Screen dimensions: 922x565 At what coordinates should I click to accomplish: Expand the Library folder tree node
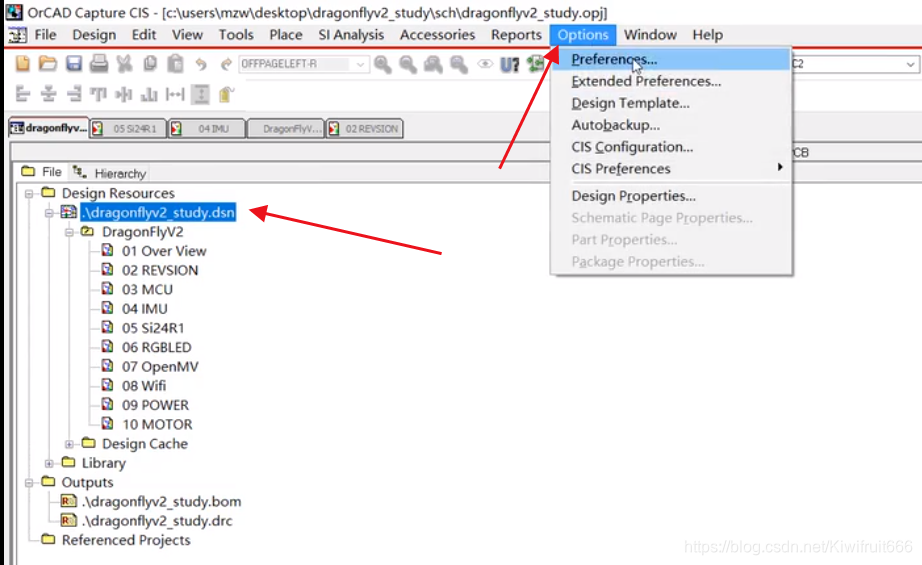pos(49,463)
